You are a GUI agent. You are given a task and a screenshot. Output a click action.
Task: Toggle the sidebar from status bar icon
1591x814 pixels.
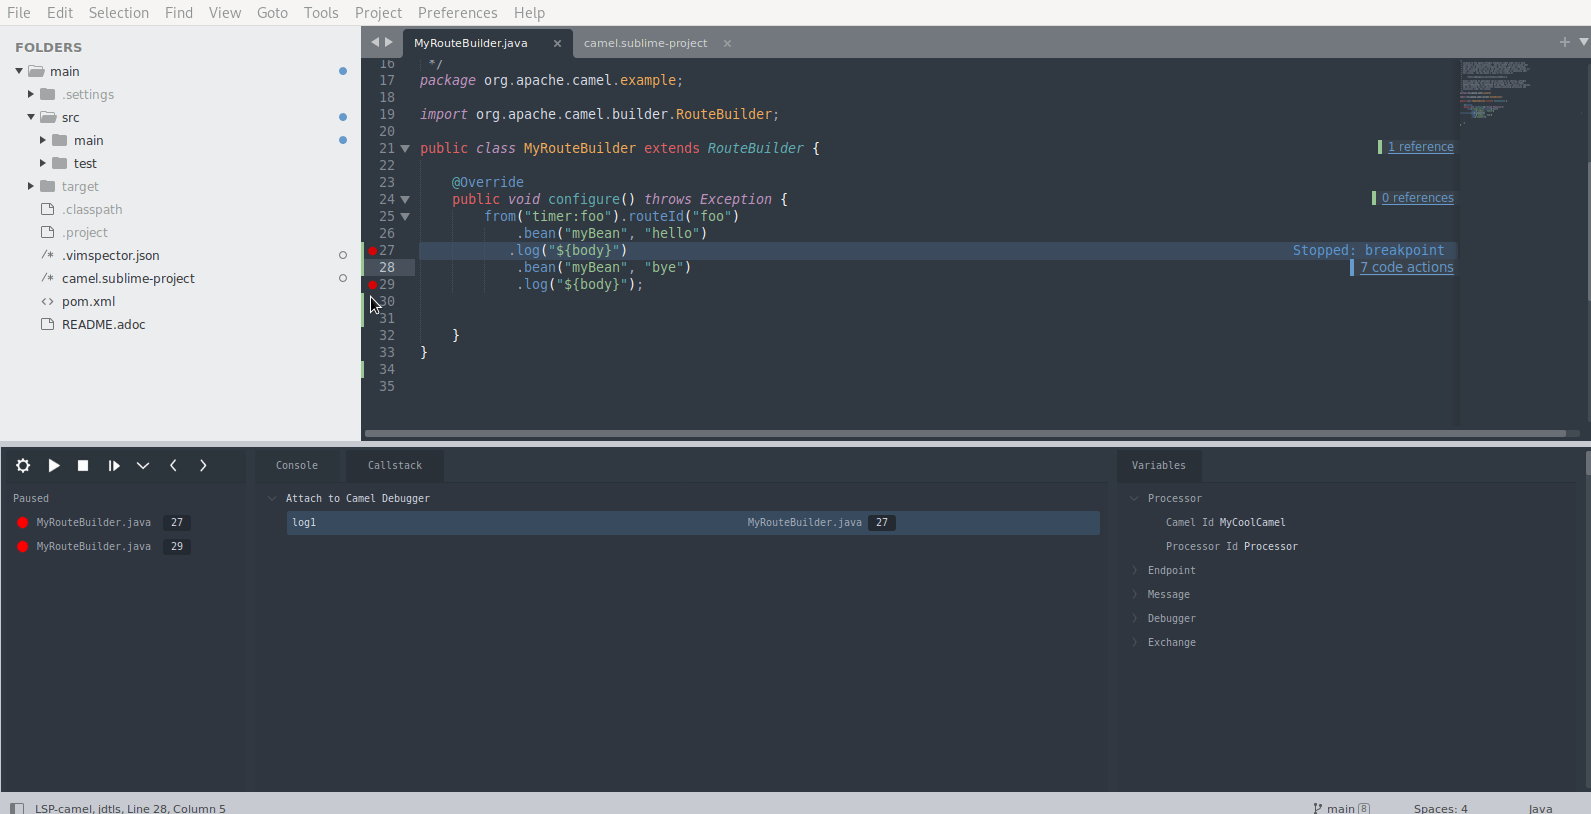click(17, 808)
